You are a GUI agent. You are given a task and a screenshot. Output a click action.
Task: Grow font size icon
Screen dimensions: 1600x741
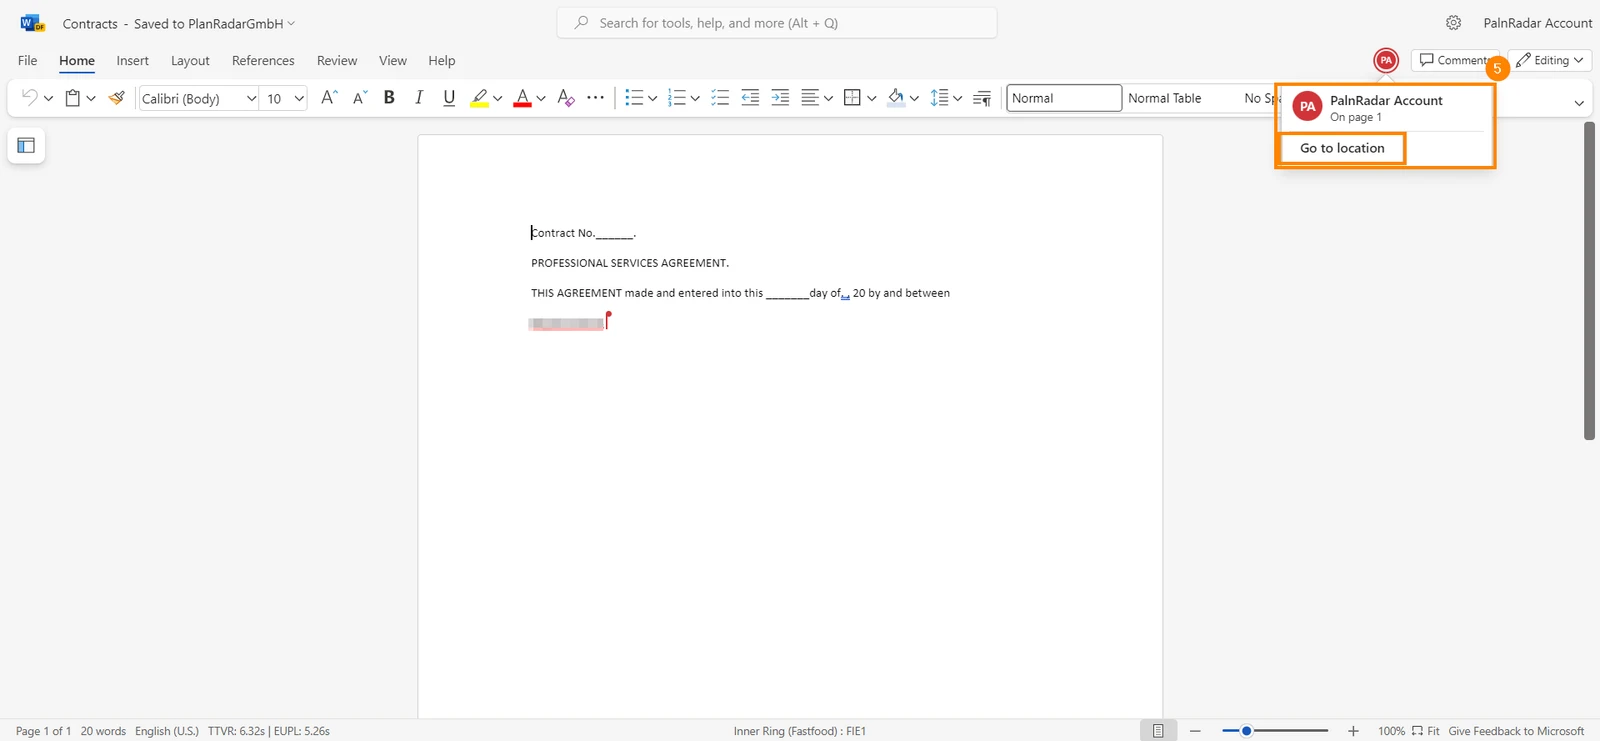point(329,98)
